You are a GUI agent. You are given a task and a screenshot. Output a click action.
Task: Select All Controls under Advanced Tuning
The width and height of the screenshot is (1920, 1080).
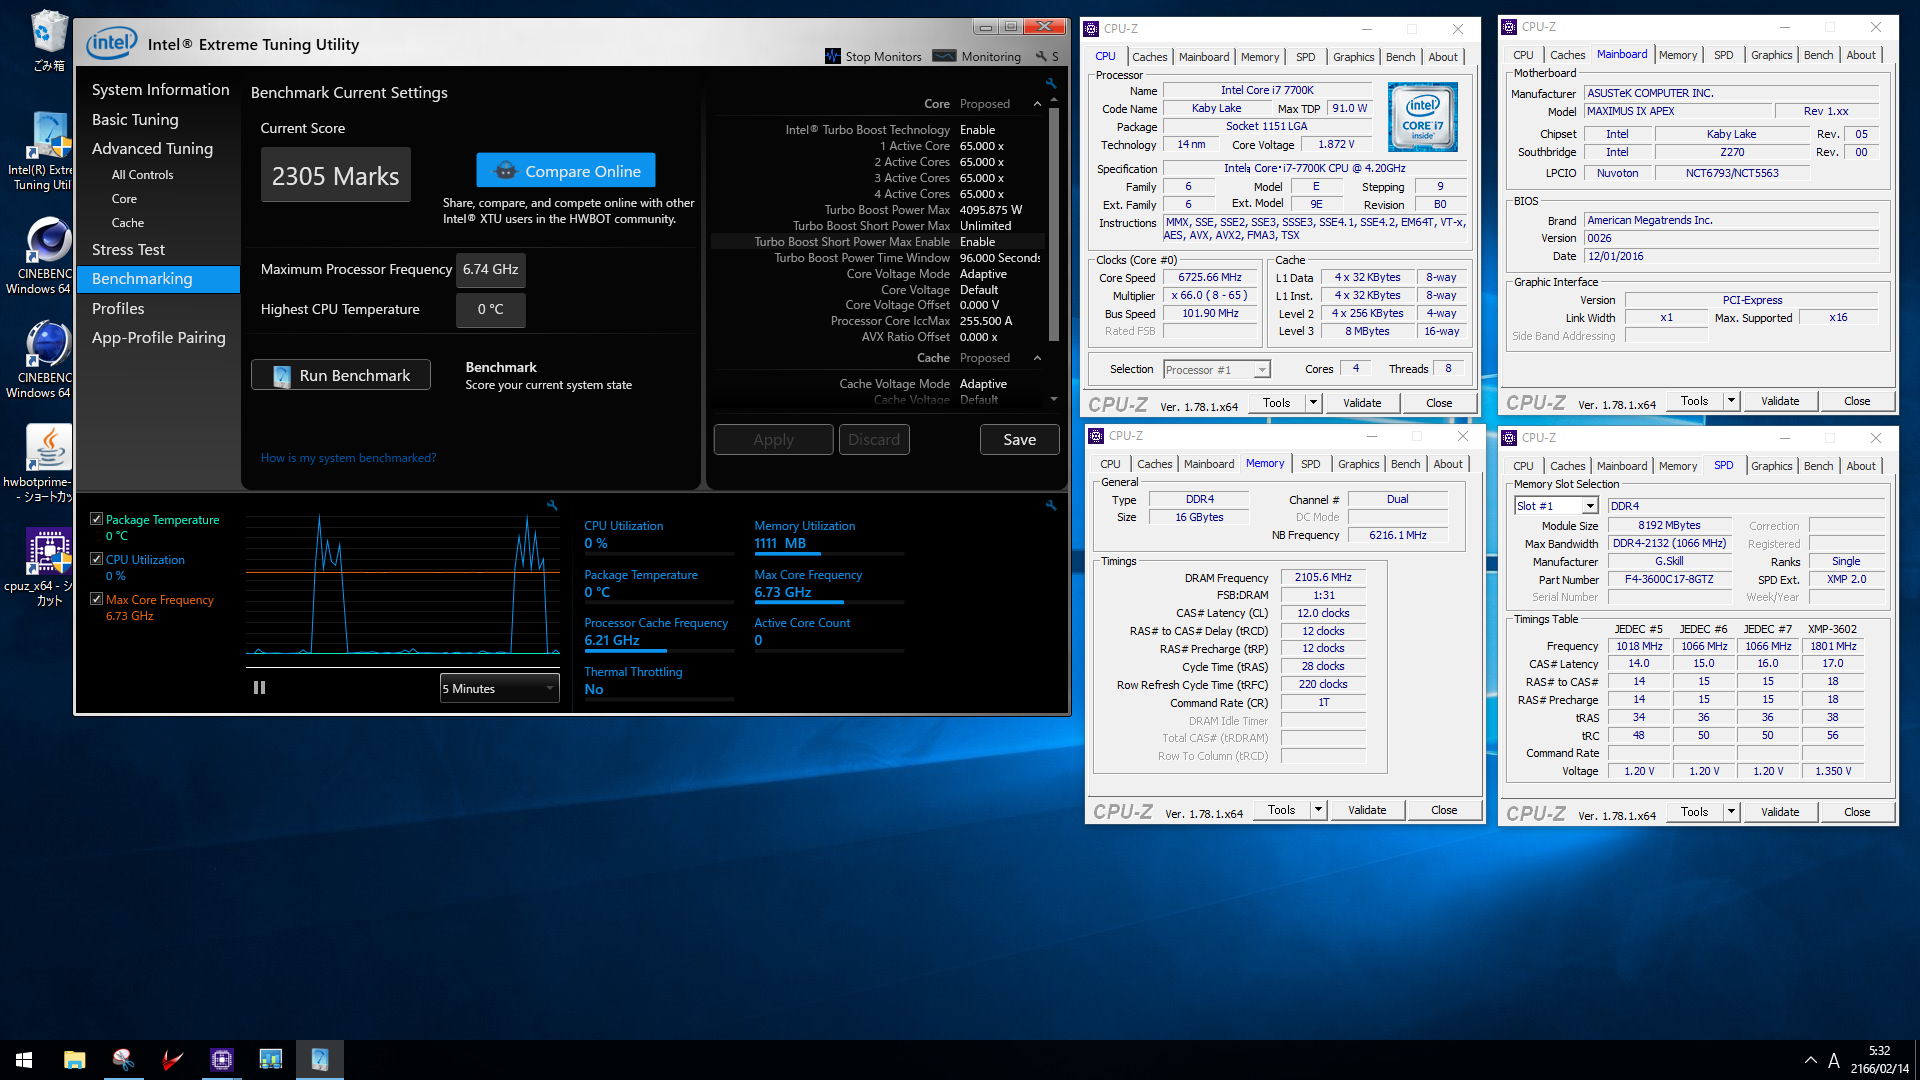(x=142, y=174)
